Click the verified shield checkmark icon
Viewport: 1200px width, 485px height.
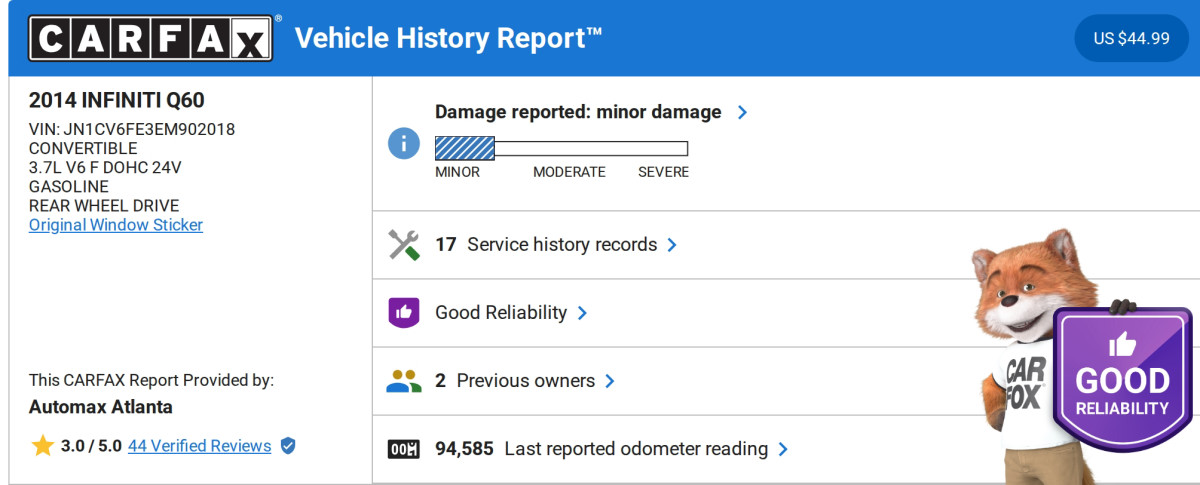pos(288,446)
